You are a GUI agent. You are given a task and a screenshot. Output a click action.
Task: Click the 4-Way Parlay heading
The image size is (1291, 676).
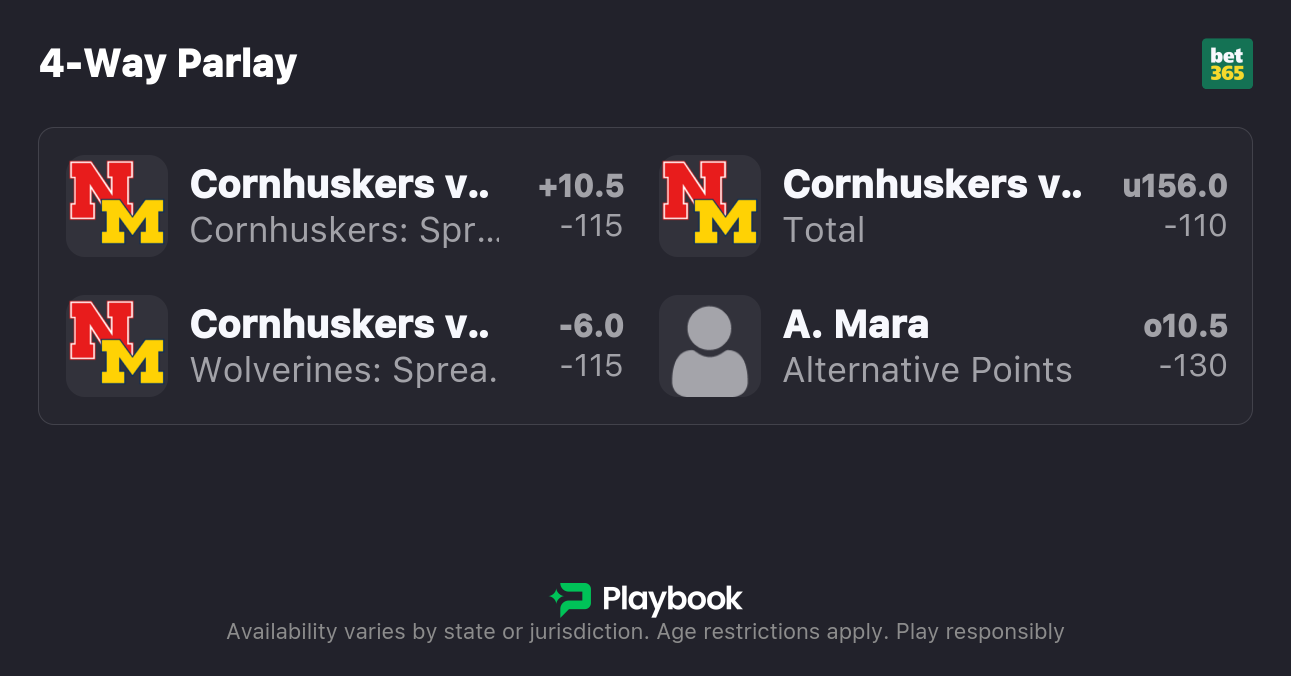tap(168, 64)
